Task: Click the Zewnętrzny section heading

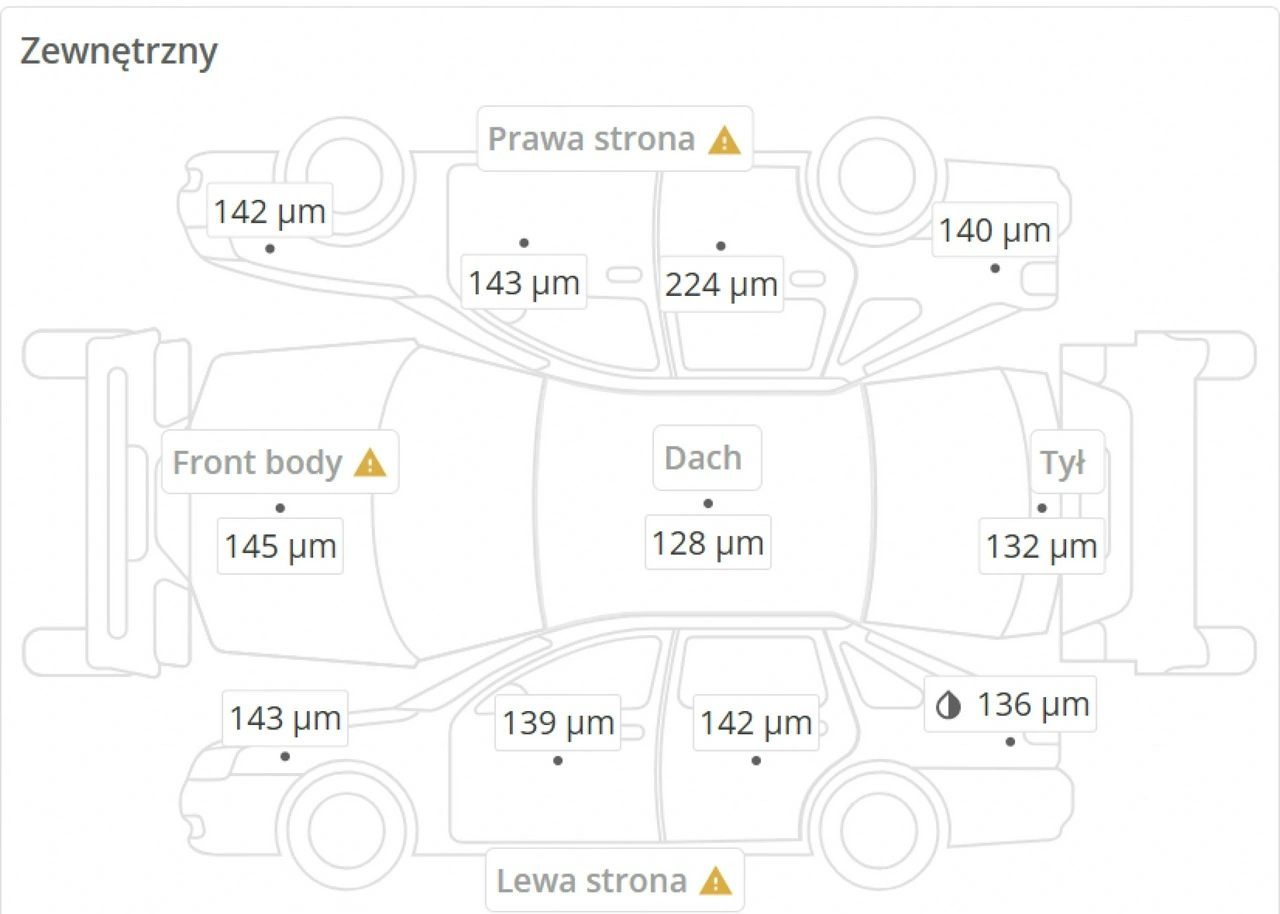Action: tap(119, 51)
